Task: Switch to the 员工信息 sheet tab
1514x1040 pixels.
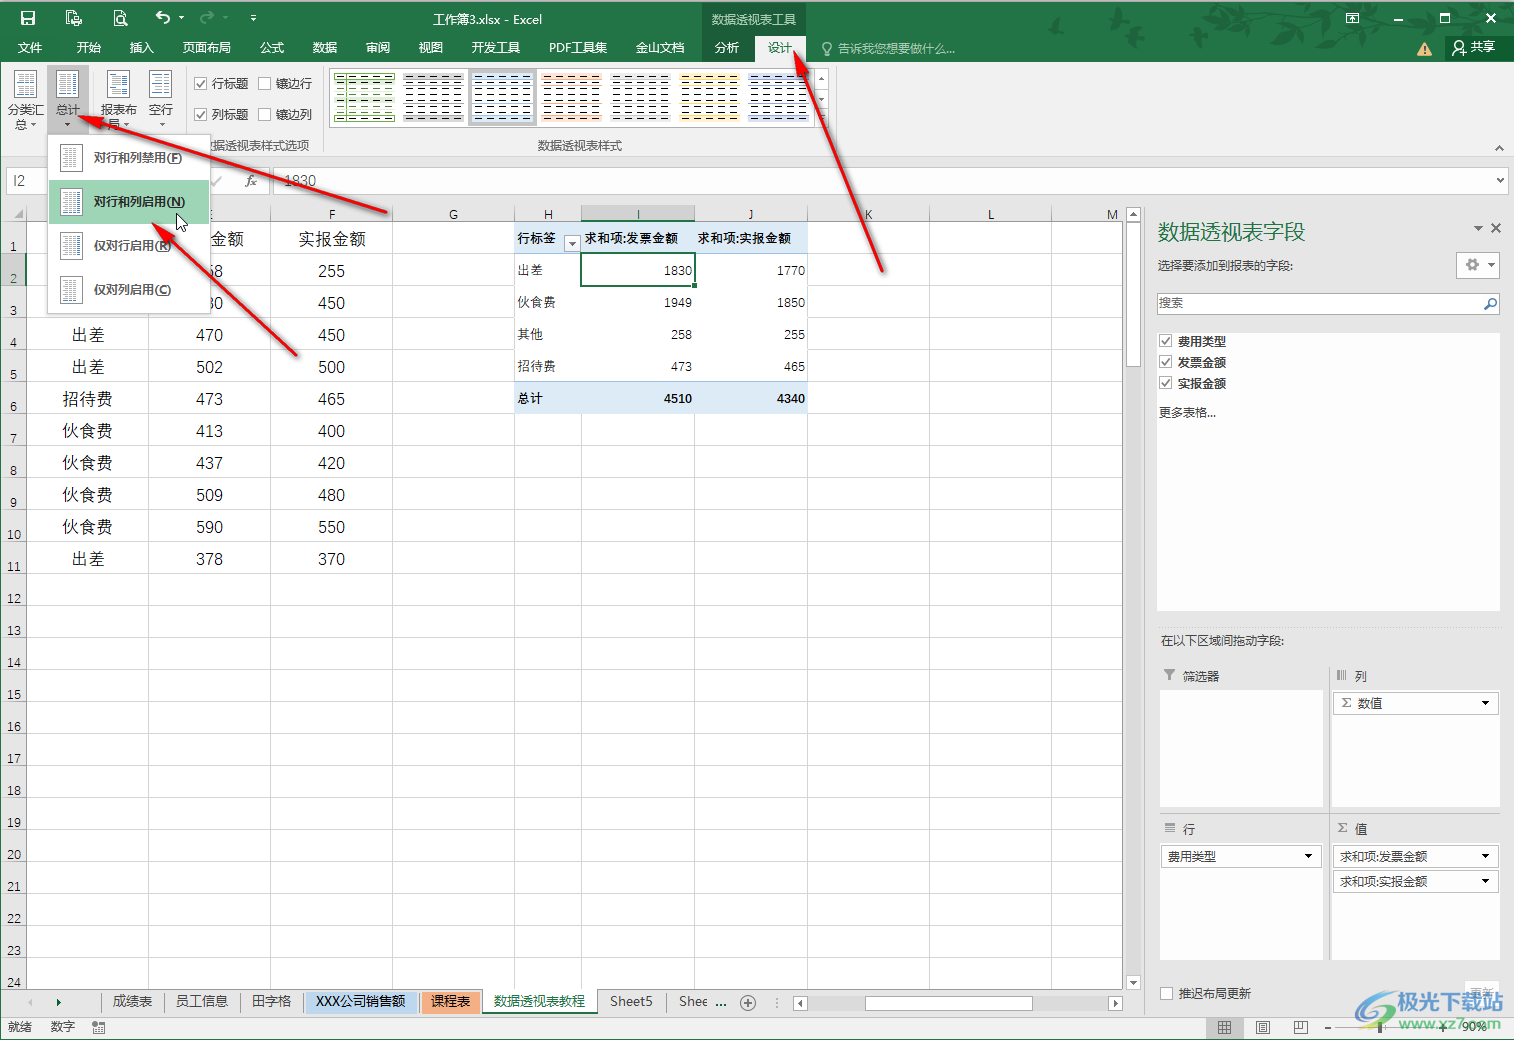Action: 202,1001
